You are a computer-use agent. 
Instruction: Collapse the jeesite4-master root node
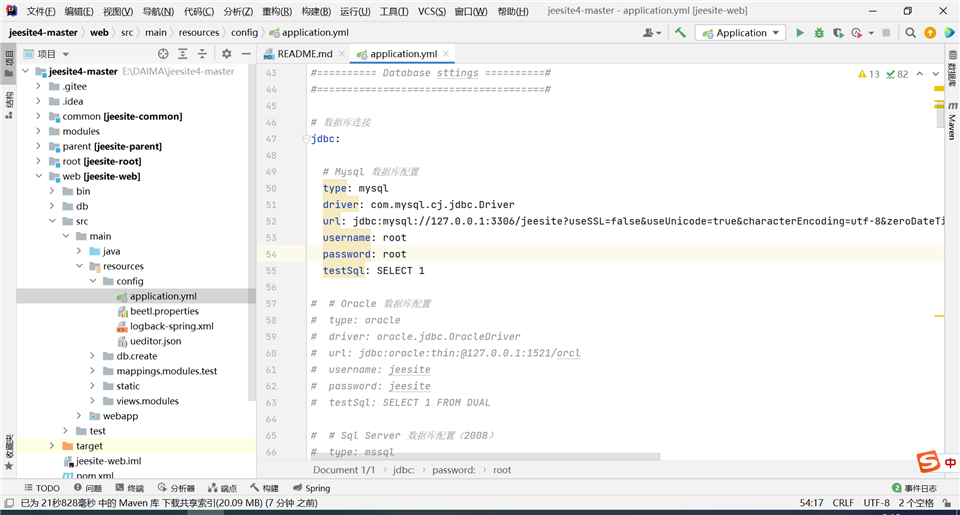click(26, 71)
